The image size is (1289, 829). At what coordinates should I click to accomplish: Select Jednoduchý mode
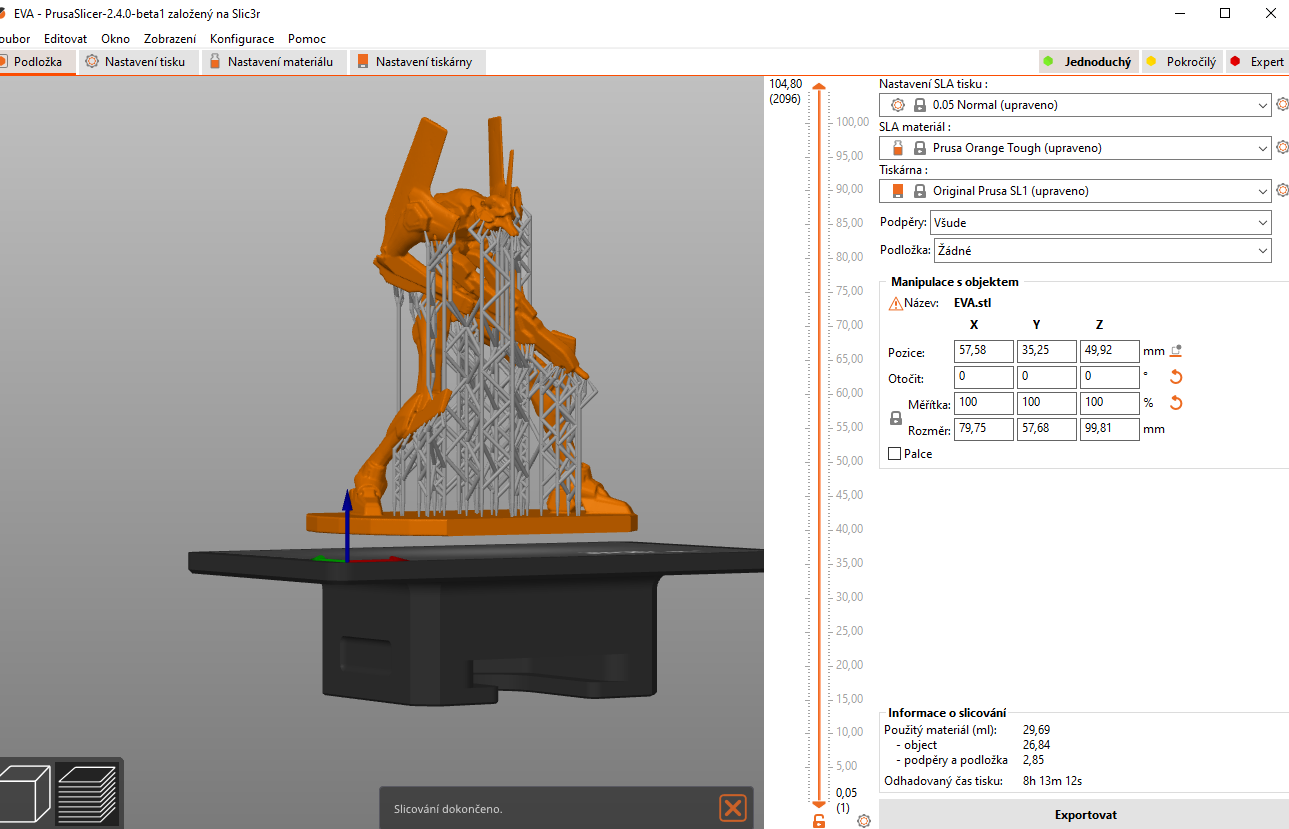tap(1088, 62)
